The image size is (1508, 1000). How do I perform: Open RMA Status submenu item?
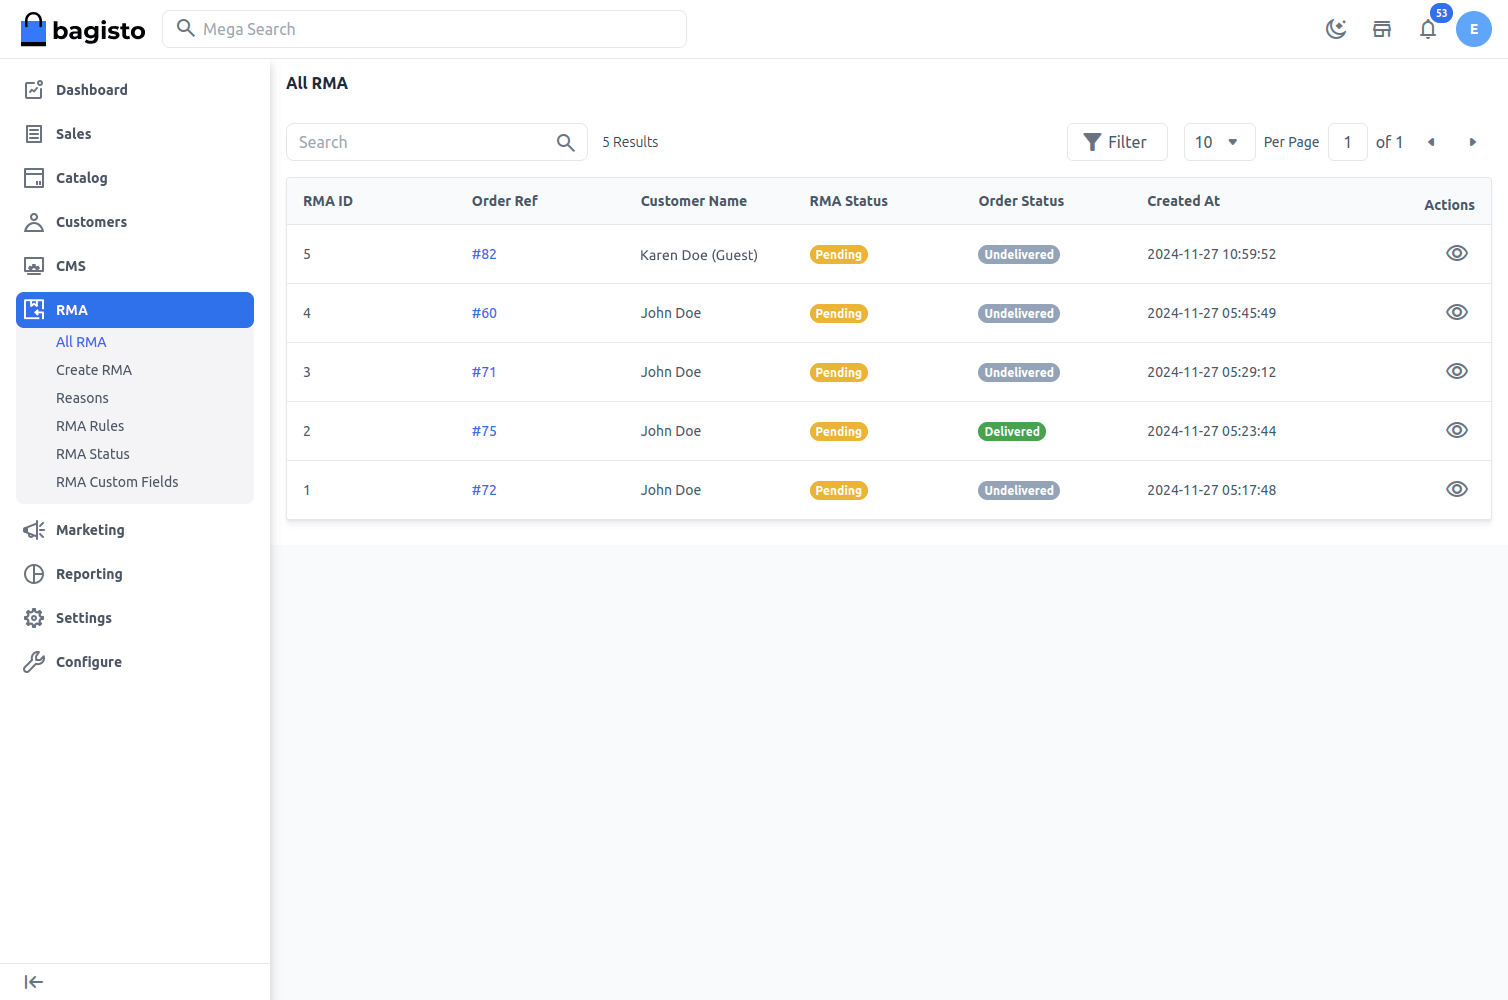[93, 454]
